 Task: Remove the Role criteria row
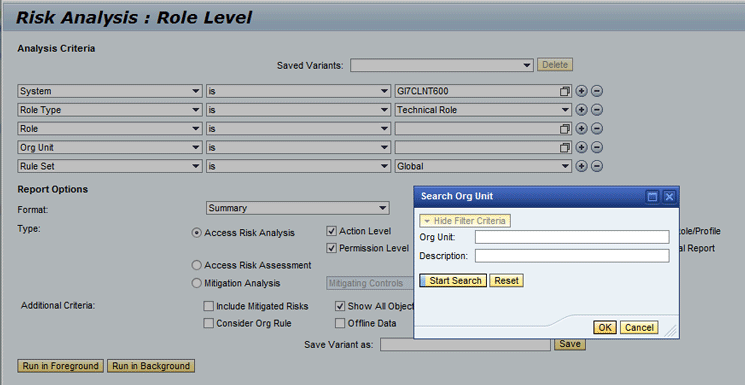point(597,128)
